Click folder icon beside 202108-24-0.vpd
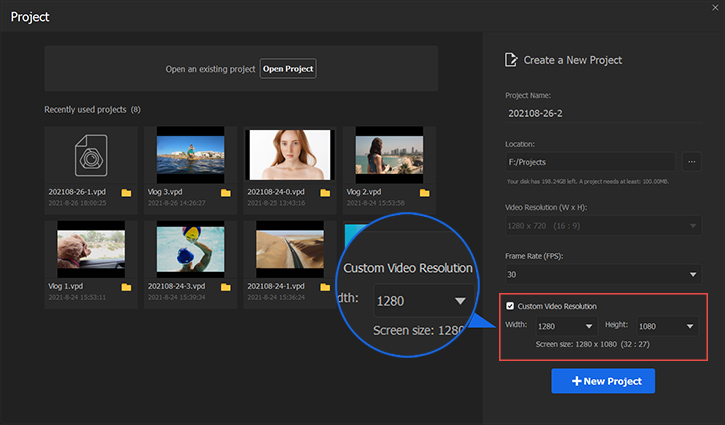 tap(325, 192)
